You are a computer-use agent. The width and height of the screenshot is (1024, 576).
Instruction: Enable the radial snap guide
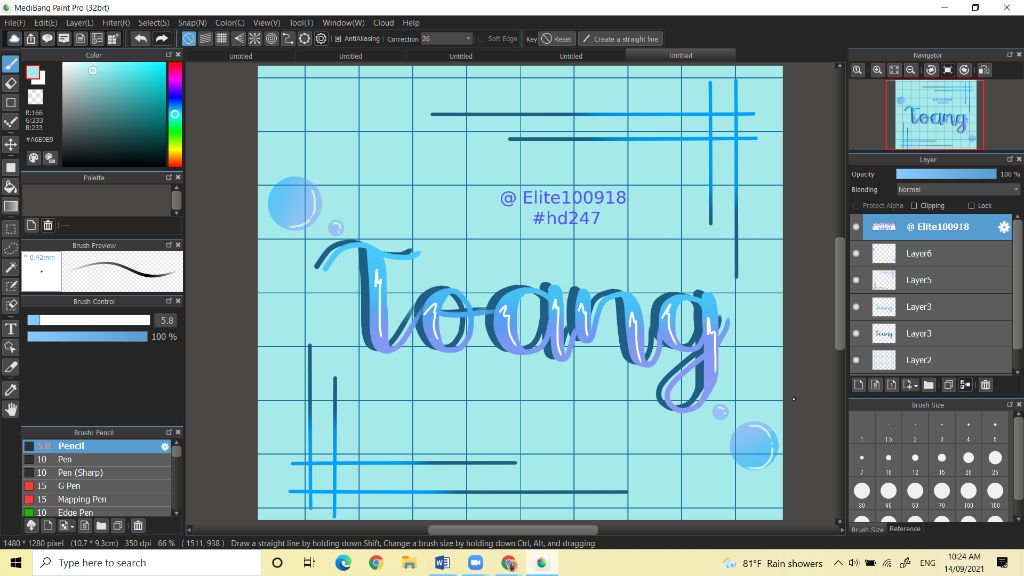(x=255, y=39)
